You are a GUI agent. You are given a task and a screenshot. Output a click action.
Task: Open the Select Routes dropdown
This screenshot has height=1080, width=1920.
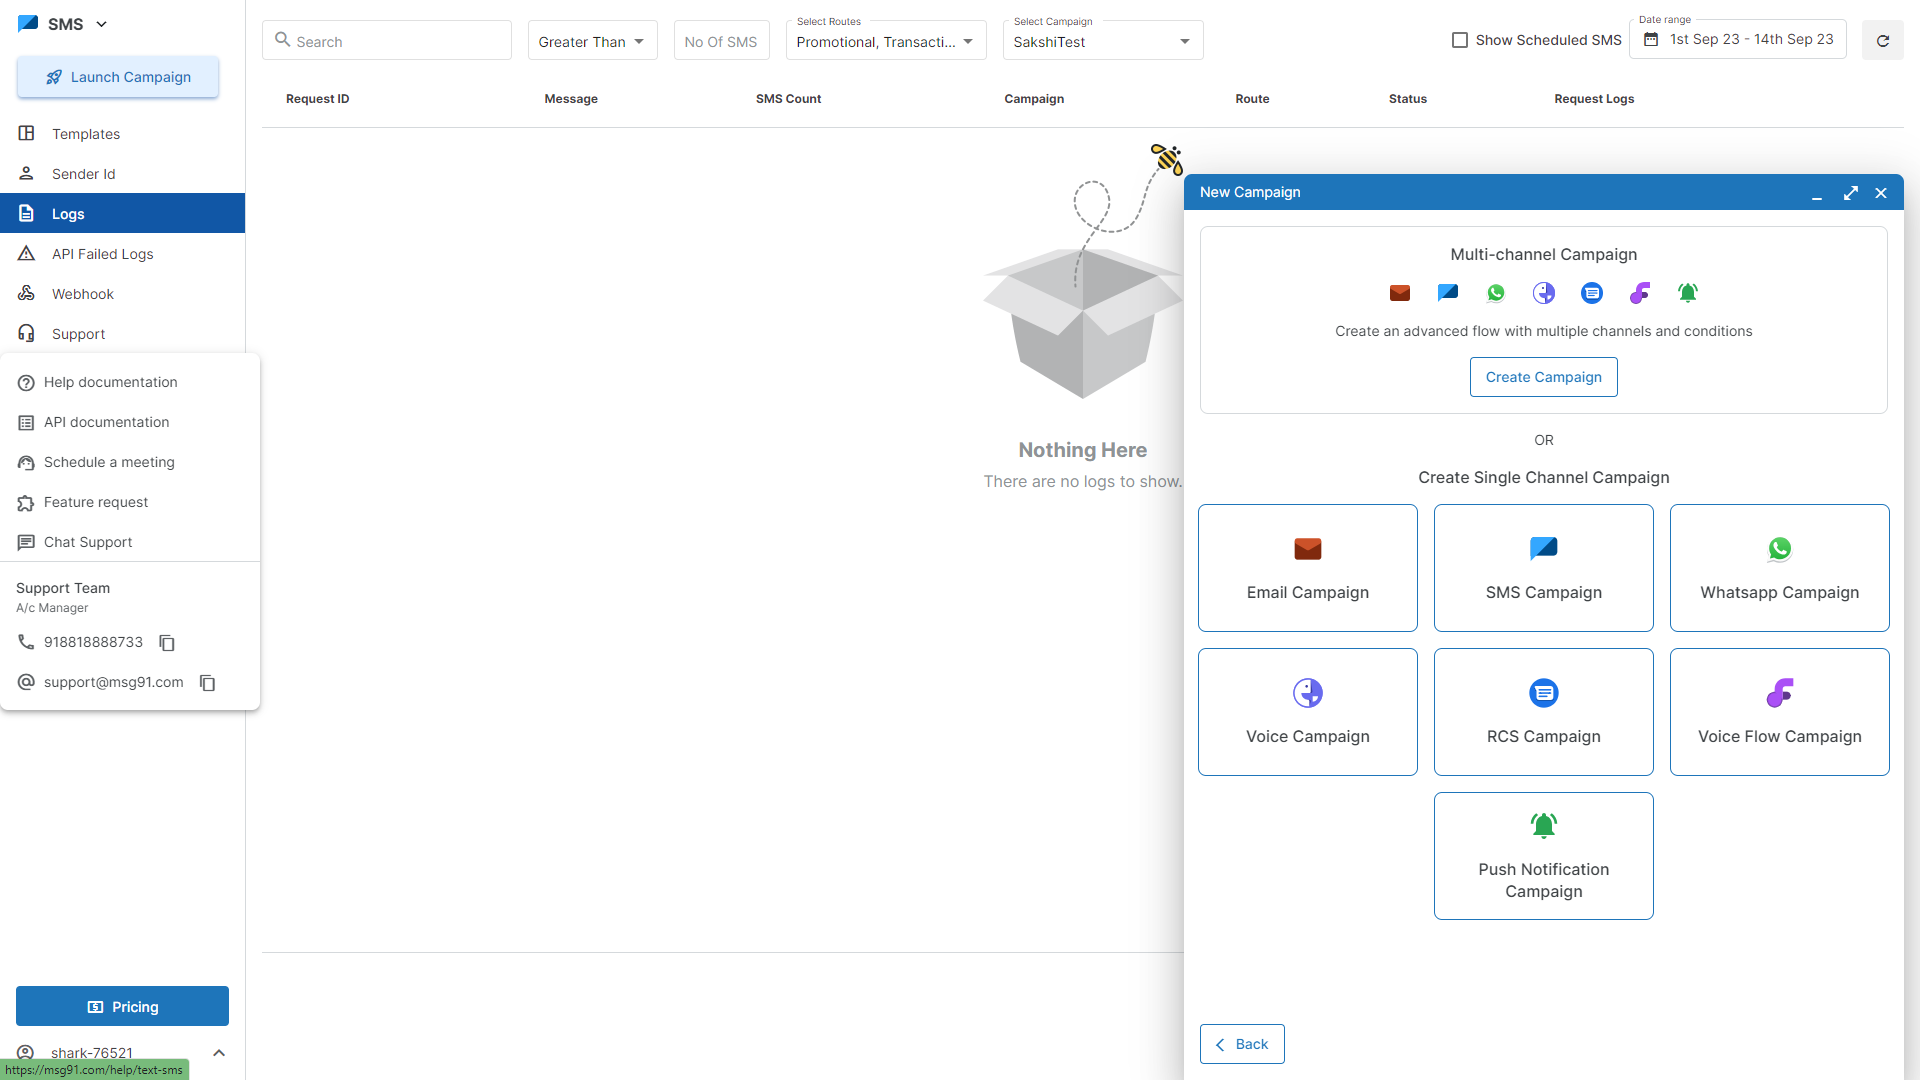[885, 41]
